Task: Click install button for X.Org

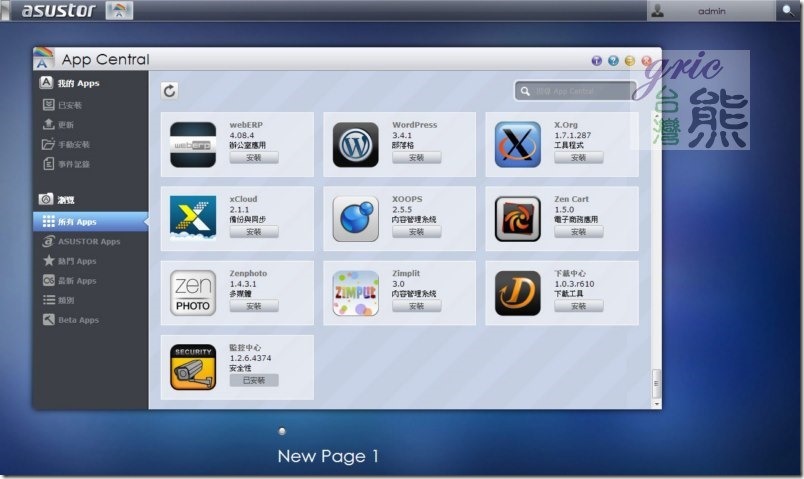Action: click(x=578, y=157)
